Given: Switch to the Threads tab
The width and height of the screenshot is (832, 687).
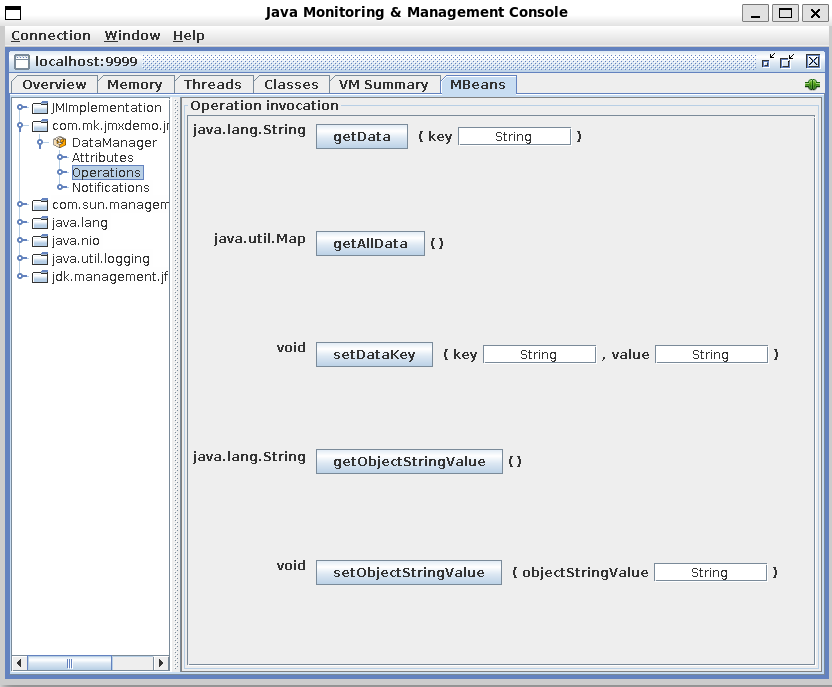Looking at the screenshot, I should pos(212,85).
